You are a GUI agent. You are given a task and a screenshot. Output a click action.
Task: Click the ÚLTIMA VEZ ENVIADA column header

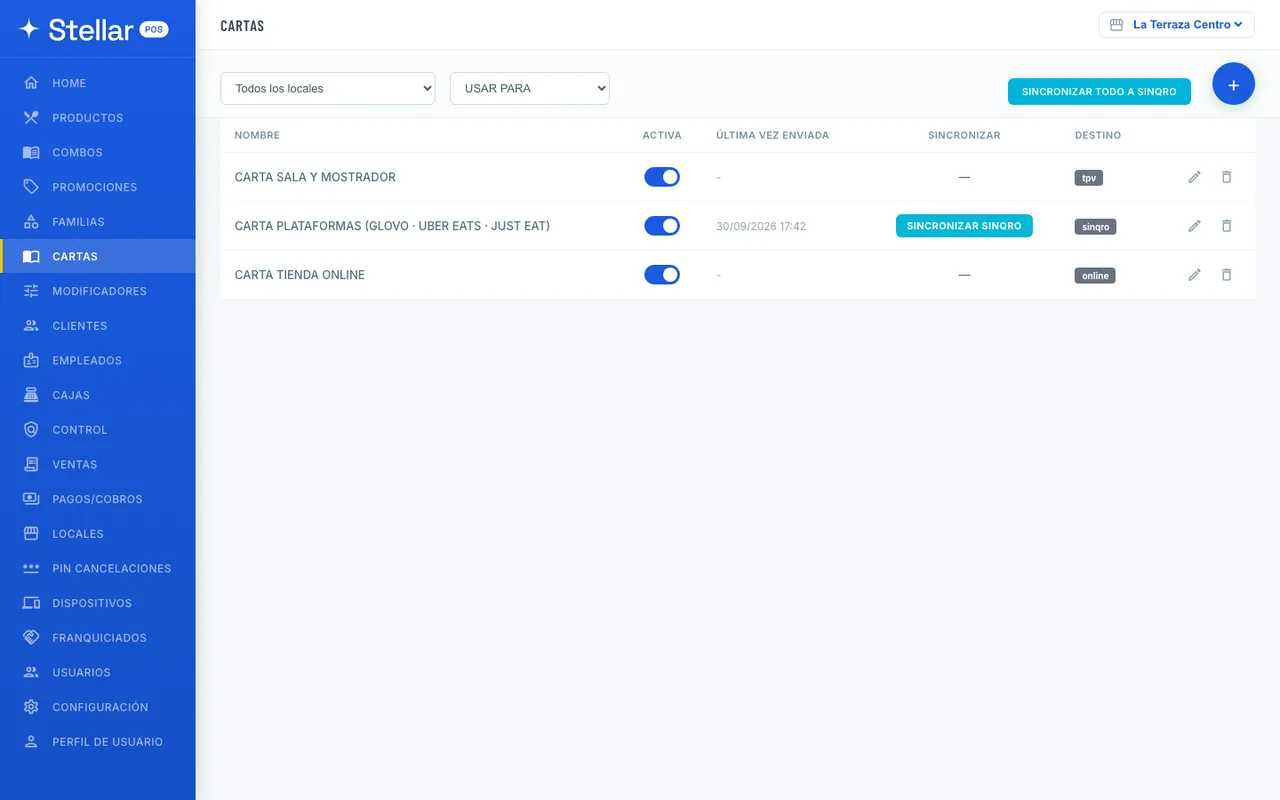pyautogui.click(x=772, y=135)
